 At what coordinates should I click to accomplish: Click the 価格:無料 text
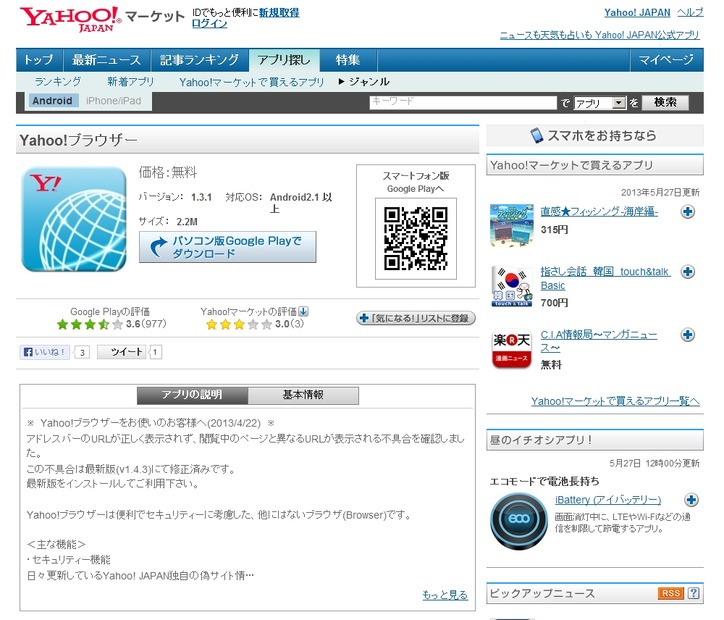point(168,172)
